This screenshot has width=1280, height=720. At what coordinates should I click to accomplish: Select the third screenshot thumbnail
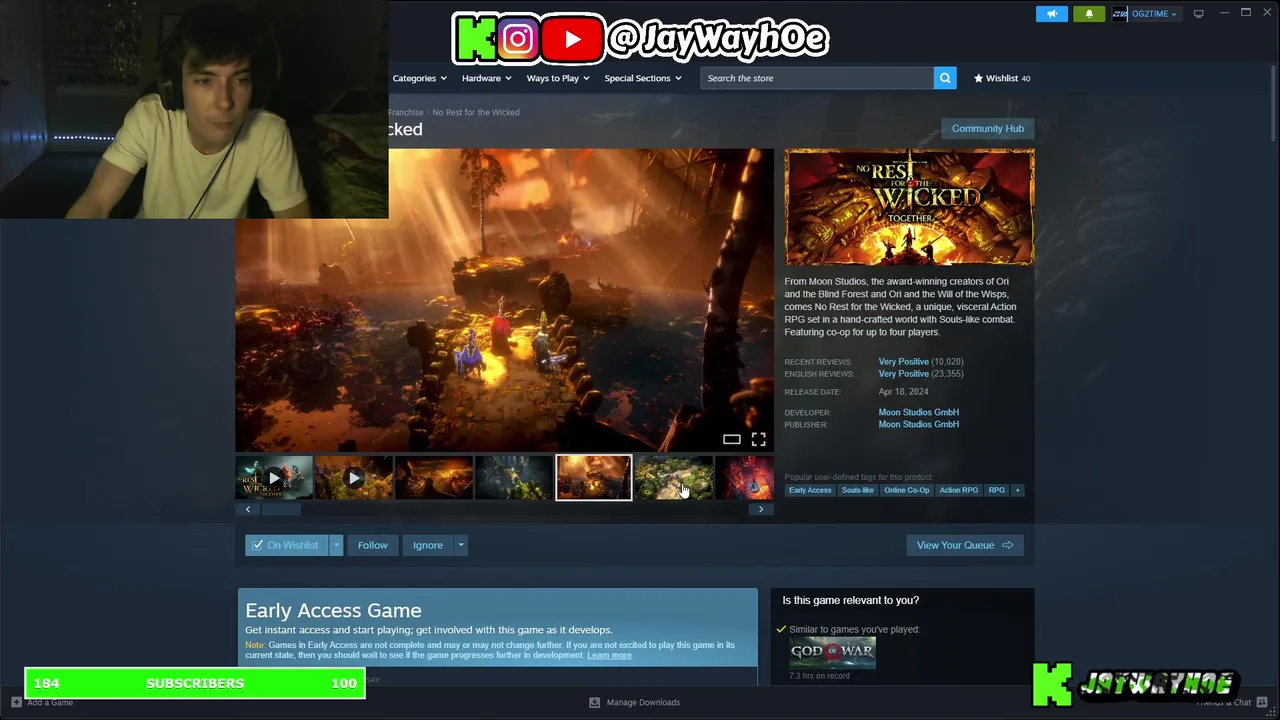point(434,478)
